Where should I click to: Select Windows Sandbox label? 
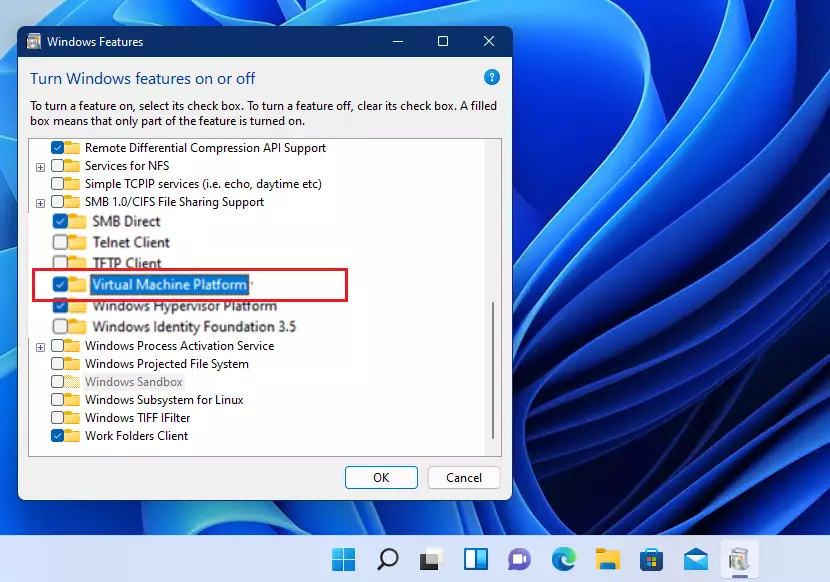[x=133, y=382]
